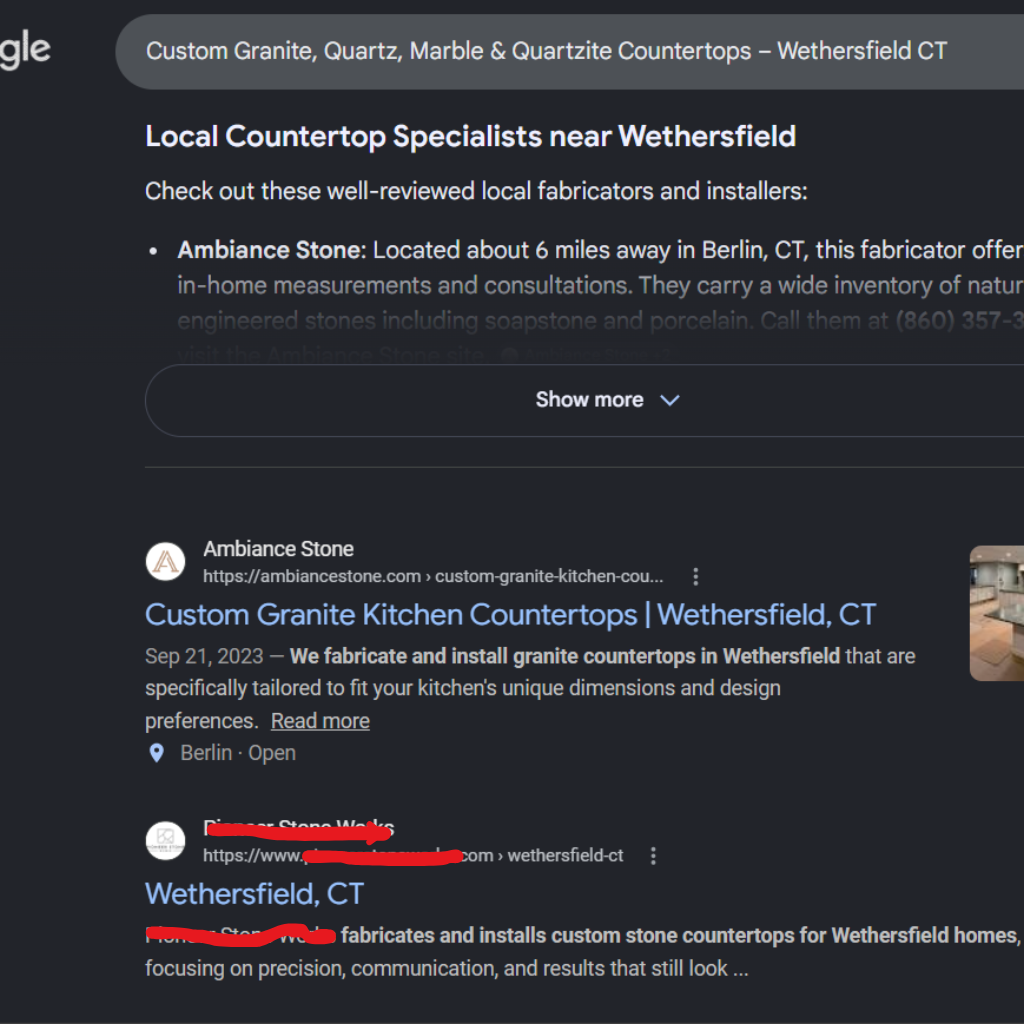This screenshot has height=1024, width=1024.
Task: Open the Wethersfield, CT result title
Action: [x=254, y=894]
